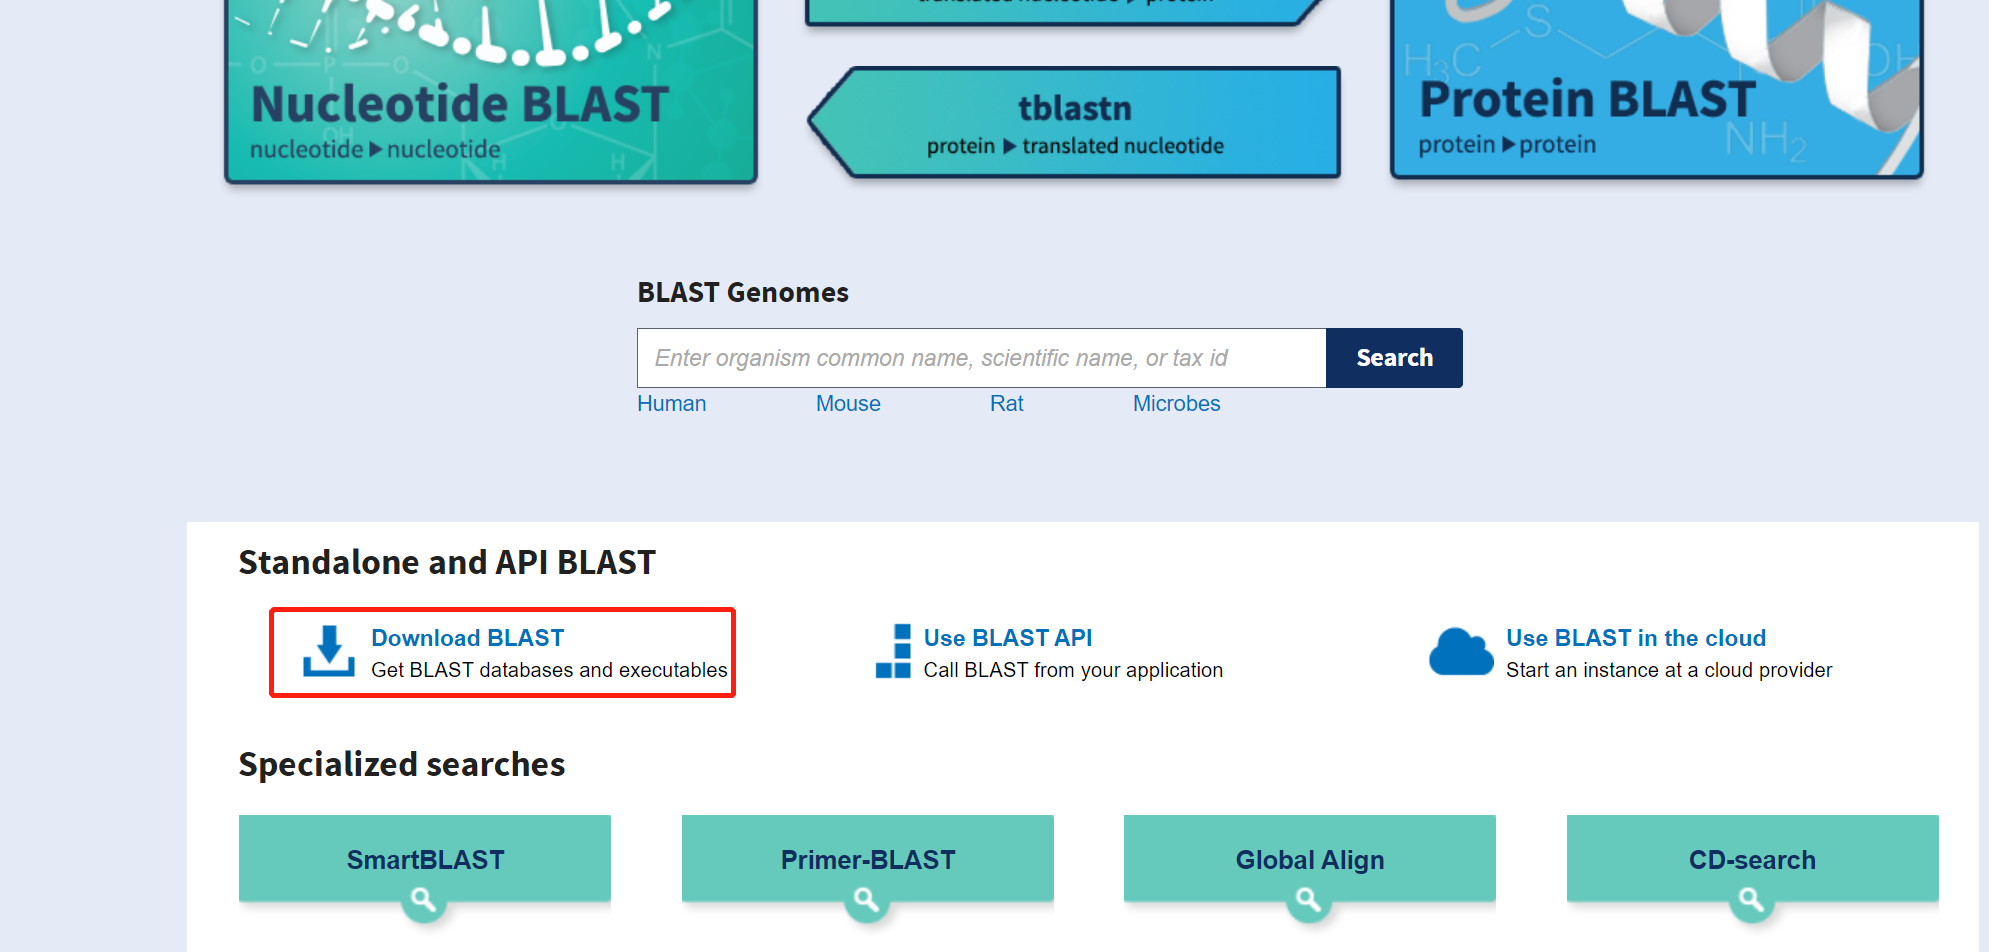
Task: Click the SmartBLAST magnifier icon
Action: [424, 901]
